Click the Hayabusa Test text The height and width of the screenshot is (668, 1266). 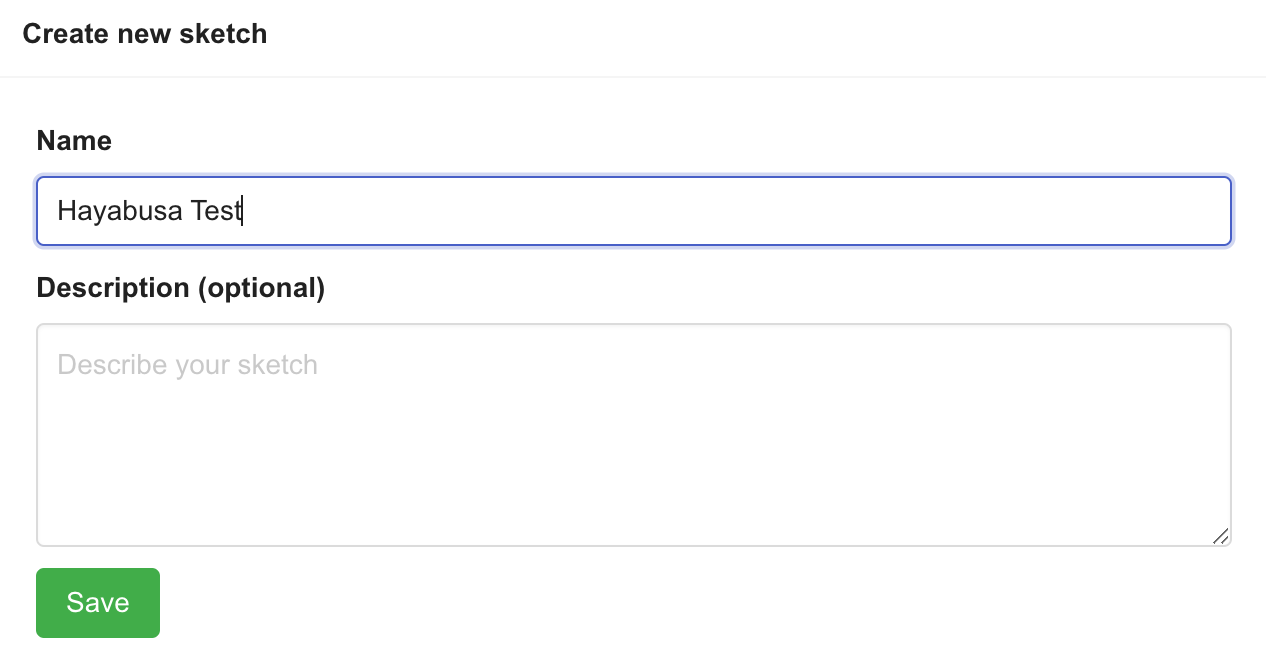tap(149, 211)
